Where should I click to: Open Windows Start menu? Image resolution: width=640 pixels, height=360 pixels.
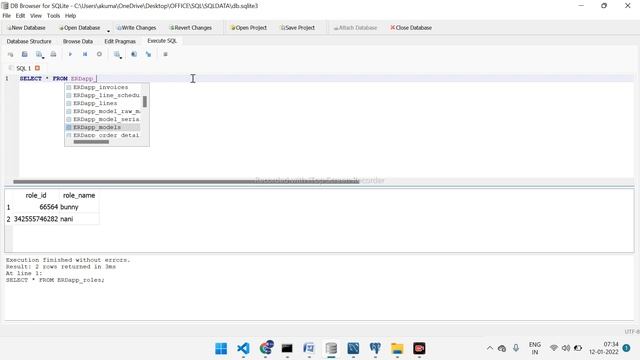(x=221, y=348)
